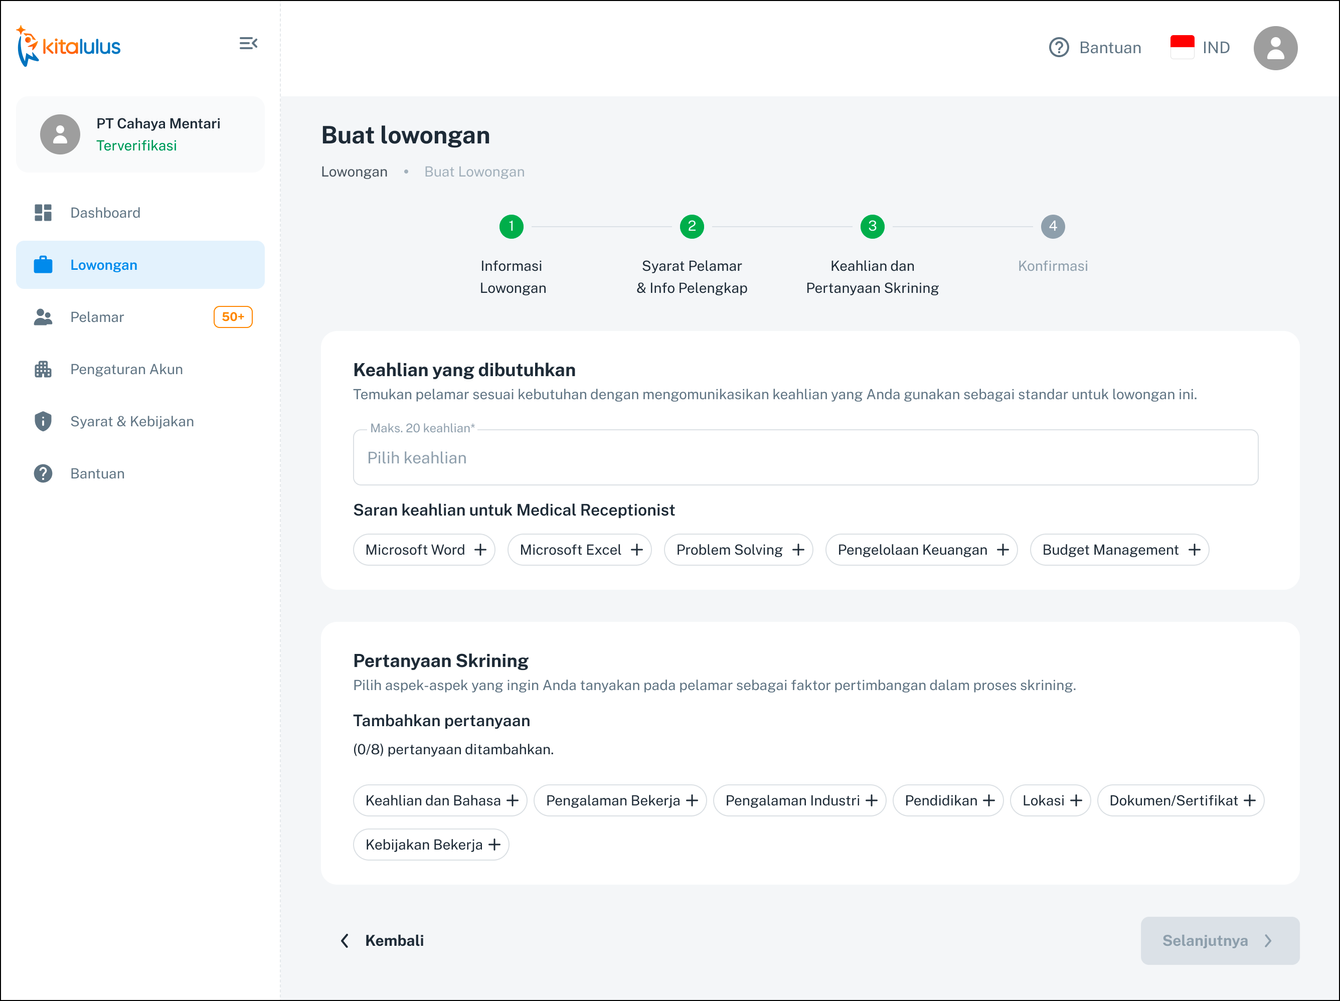This screenshot has height=1001, width=1340.
Task: Add the Dokumen/Sertifikat question label
Action: pos(1173,801)
